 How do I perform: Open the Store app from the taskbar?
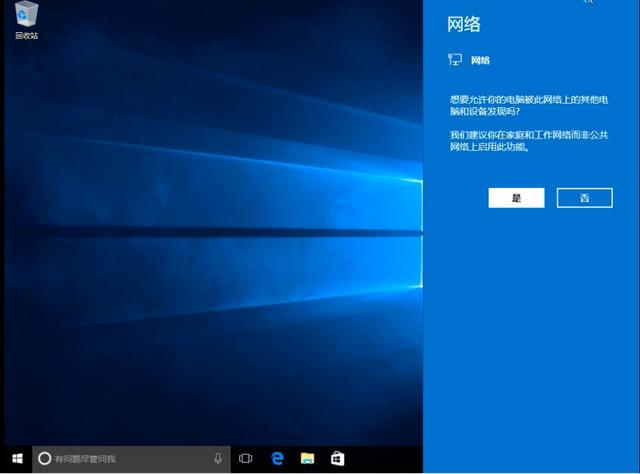pos(338,458)
